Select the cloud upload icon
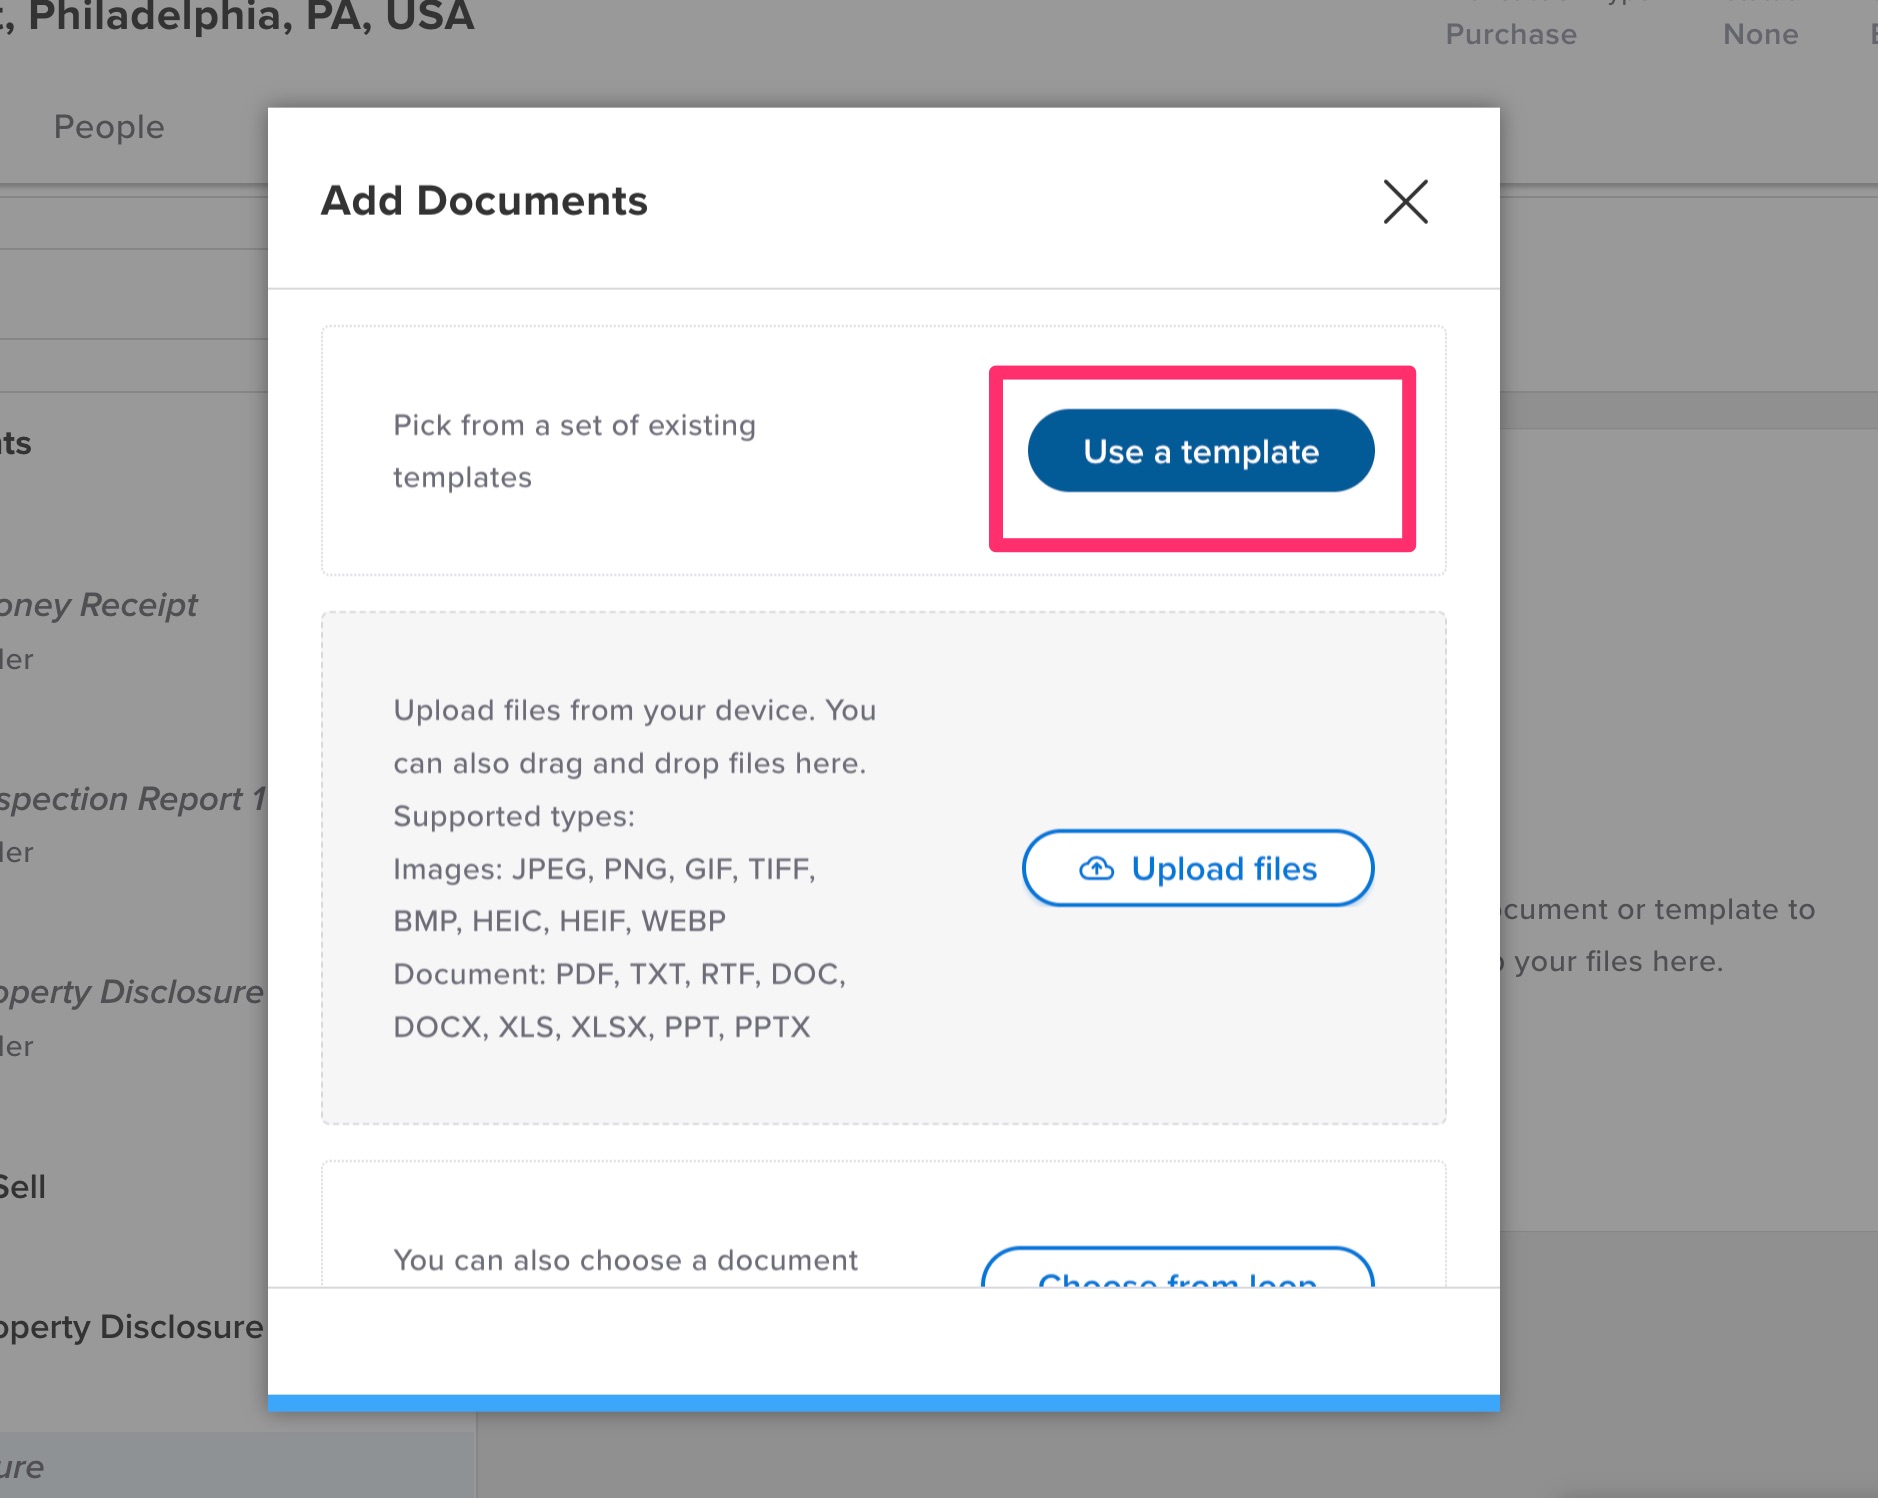This screenshot has height=1498, width=1878. pos(1097,868)
